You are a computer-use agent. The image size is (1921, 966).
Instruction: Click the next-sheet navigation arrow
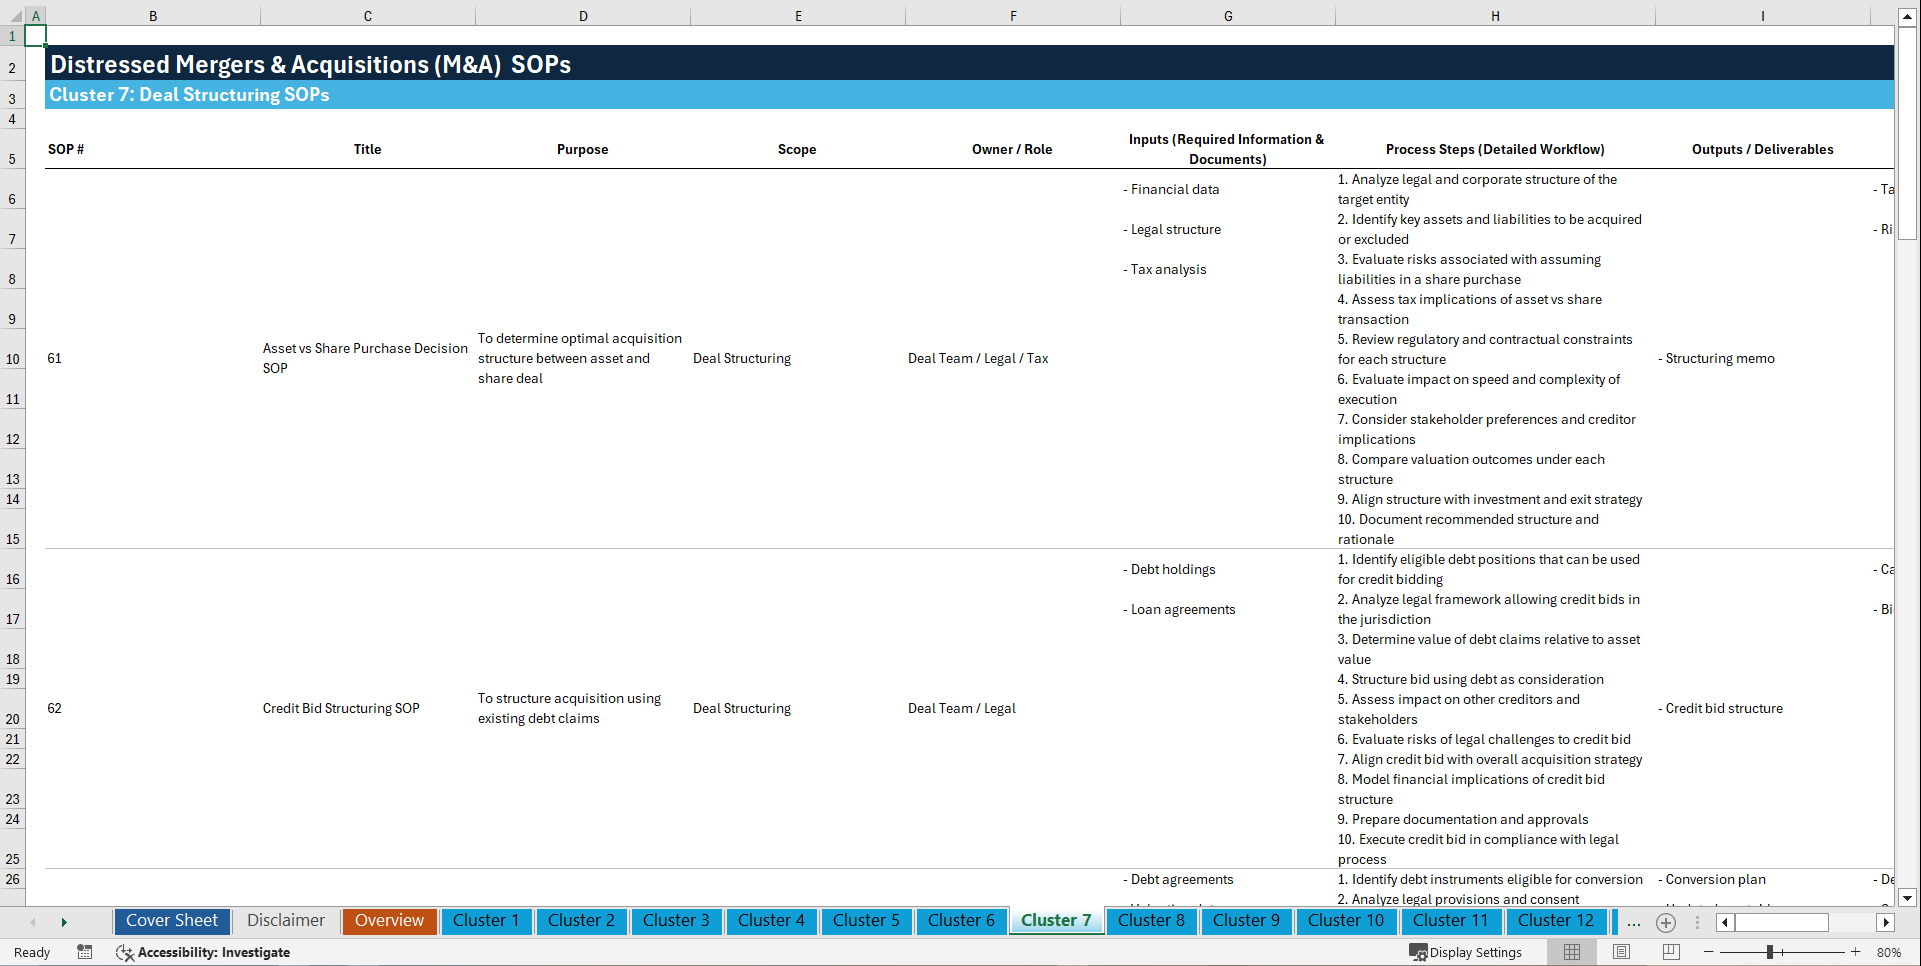click(64, 921)
